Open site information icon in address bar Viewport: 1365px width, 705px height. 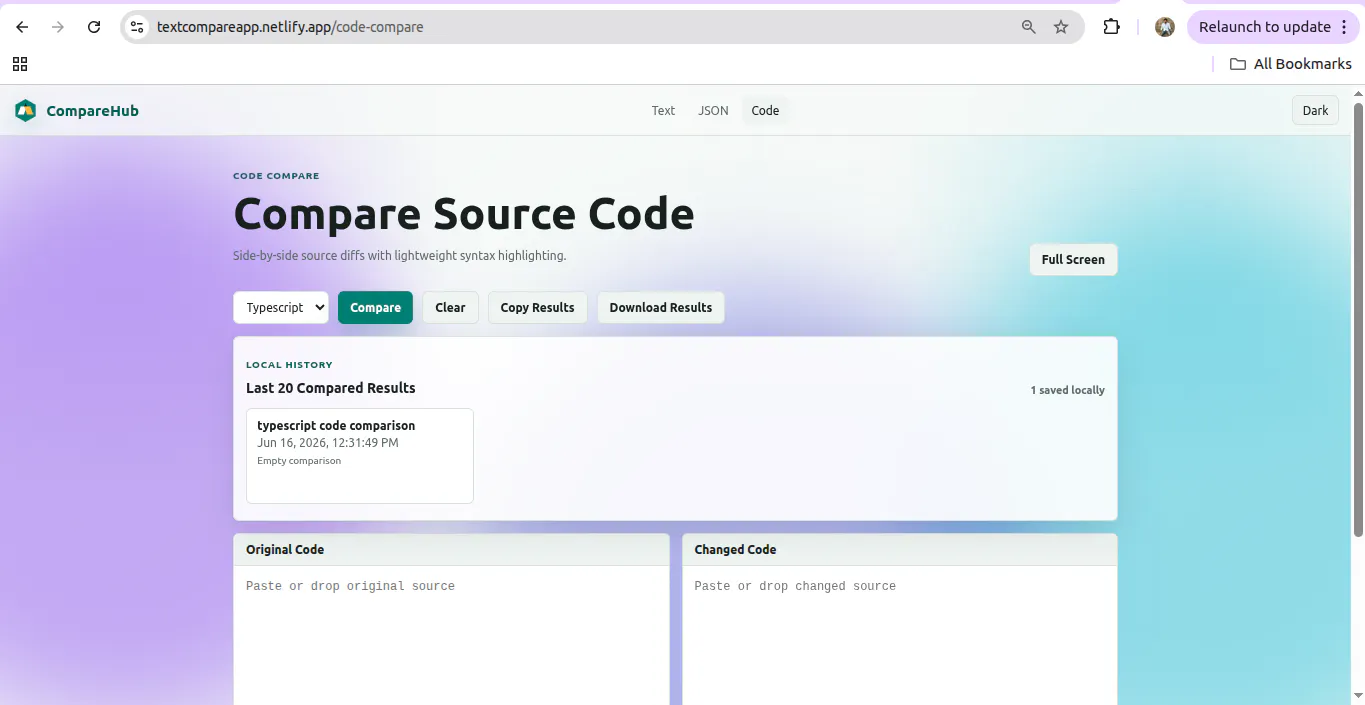[138, 27]
